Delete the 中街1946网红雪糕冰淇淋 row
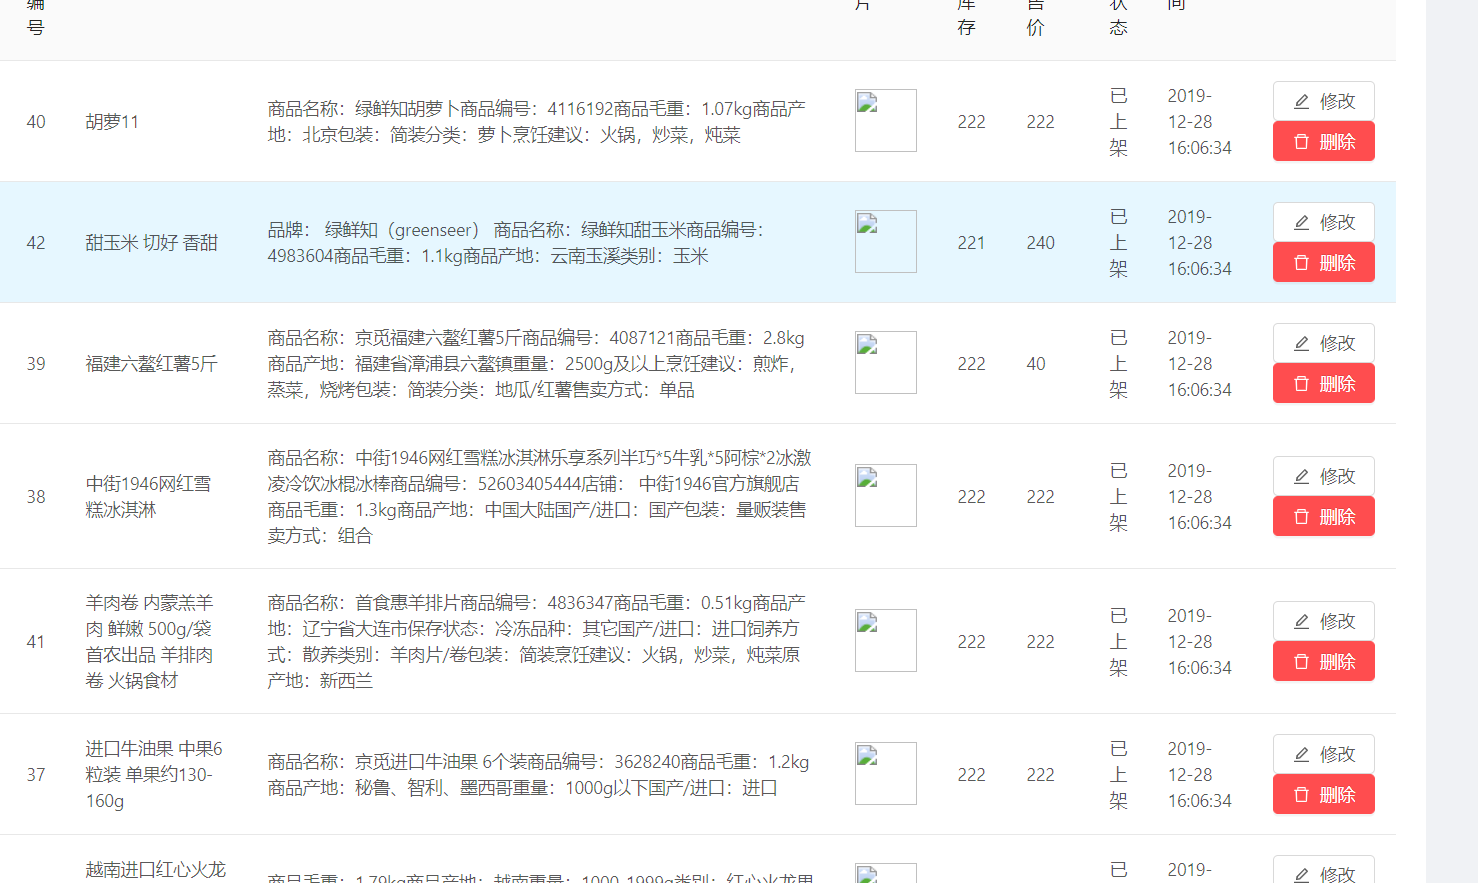 (1323, 516)
